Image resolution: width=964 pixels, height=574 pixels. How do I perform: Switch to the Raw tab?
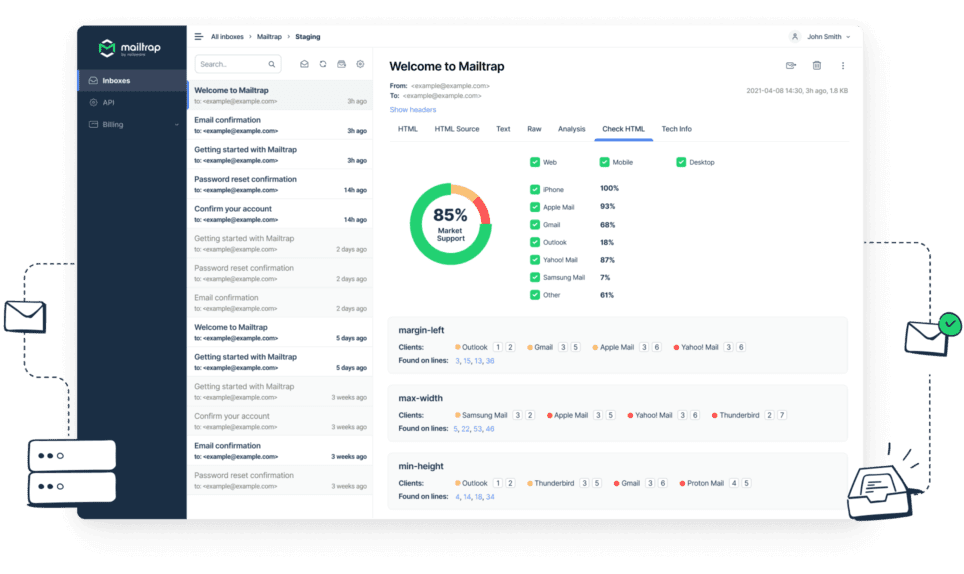(534, 129)
